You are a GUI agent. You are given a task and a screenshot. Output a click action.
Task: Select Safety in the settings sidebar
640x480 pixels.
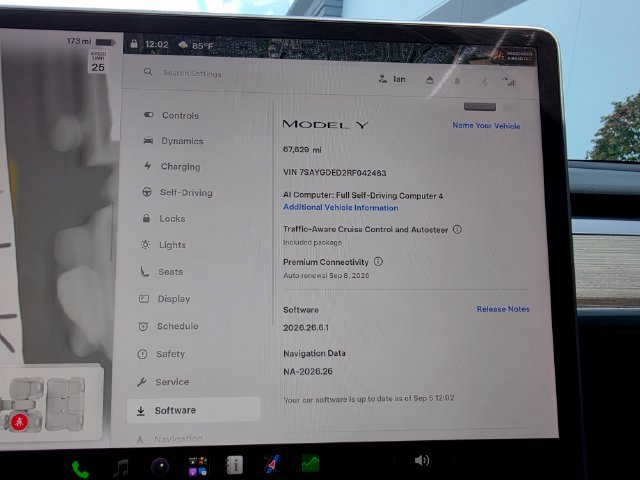(x=161, y=354)
